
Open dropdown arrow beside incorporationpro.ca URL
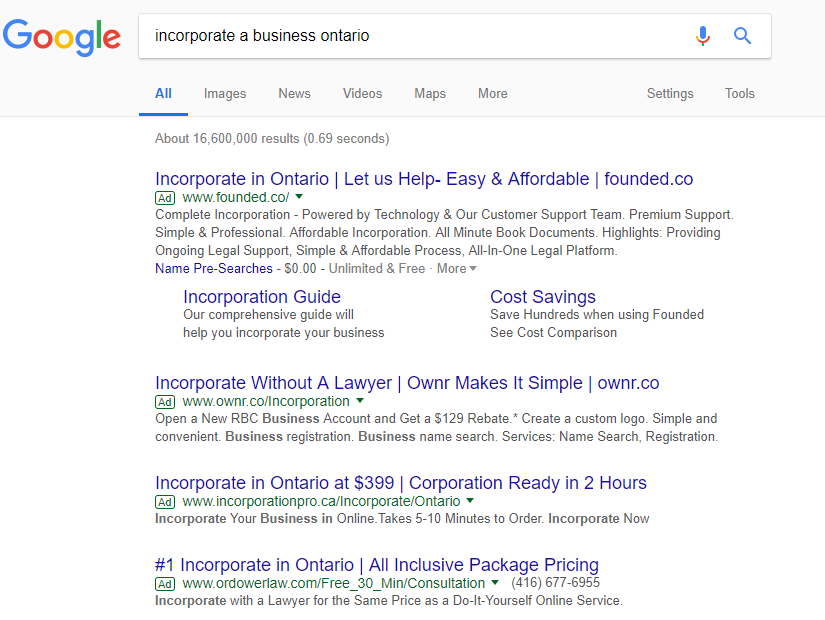470,501
